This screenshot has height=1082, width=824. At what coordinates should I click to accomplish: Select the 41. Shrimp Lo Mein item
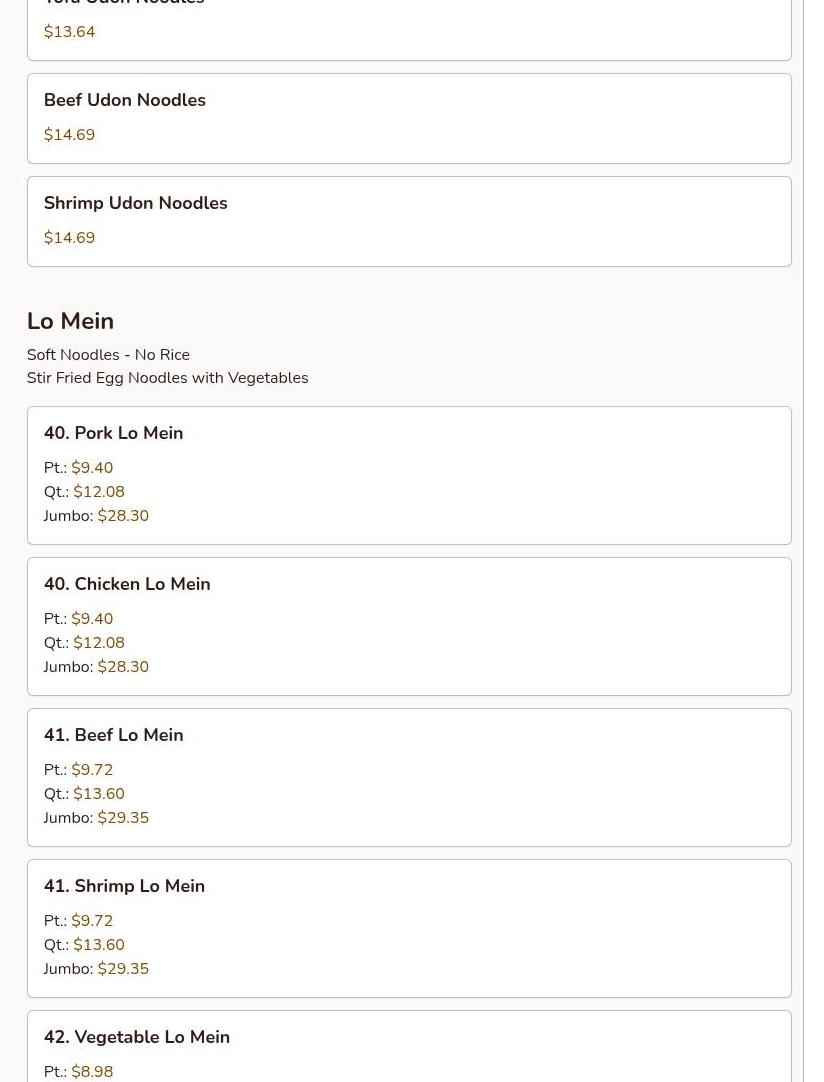pyautogui.click(x=409, y=929)
